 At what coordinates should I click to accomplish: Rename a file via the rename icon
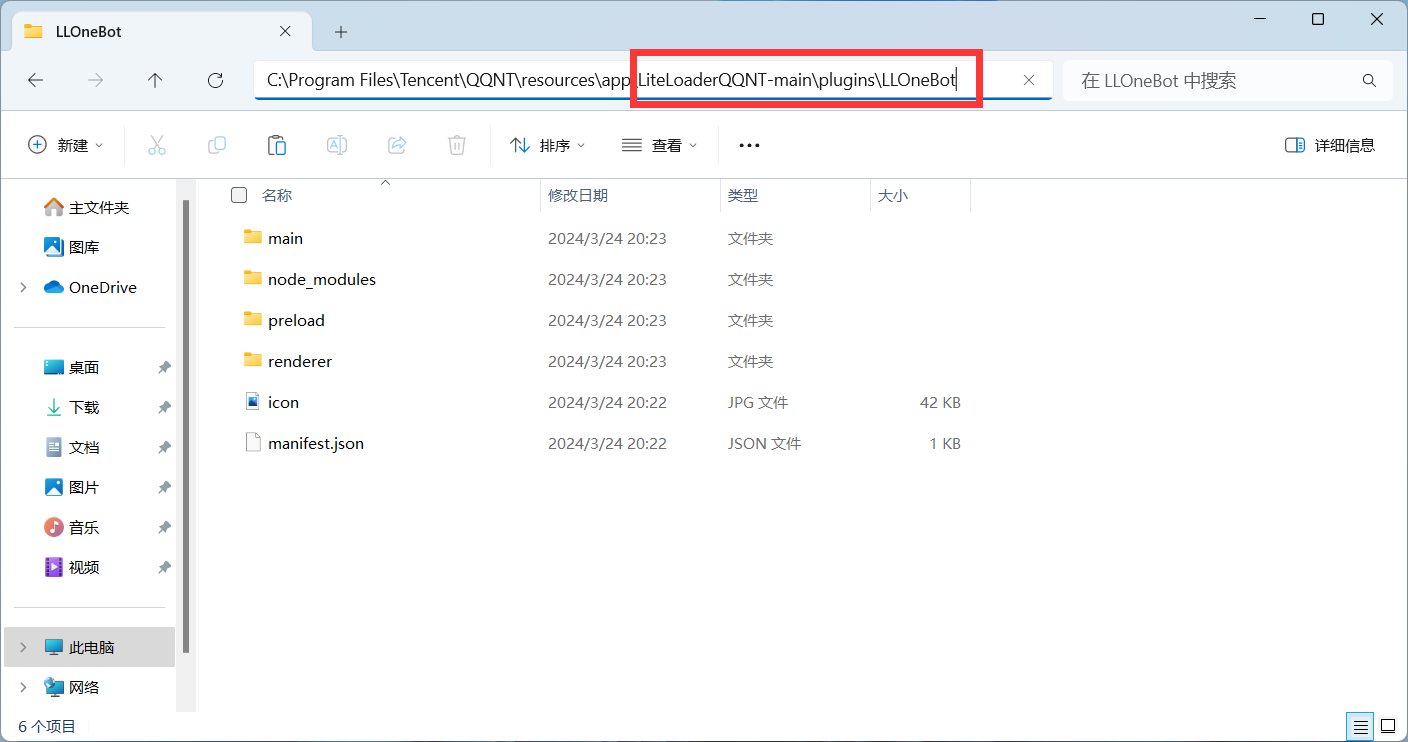point(337,144)
